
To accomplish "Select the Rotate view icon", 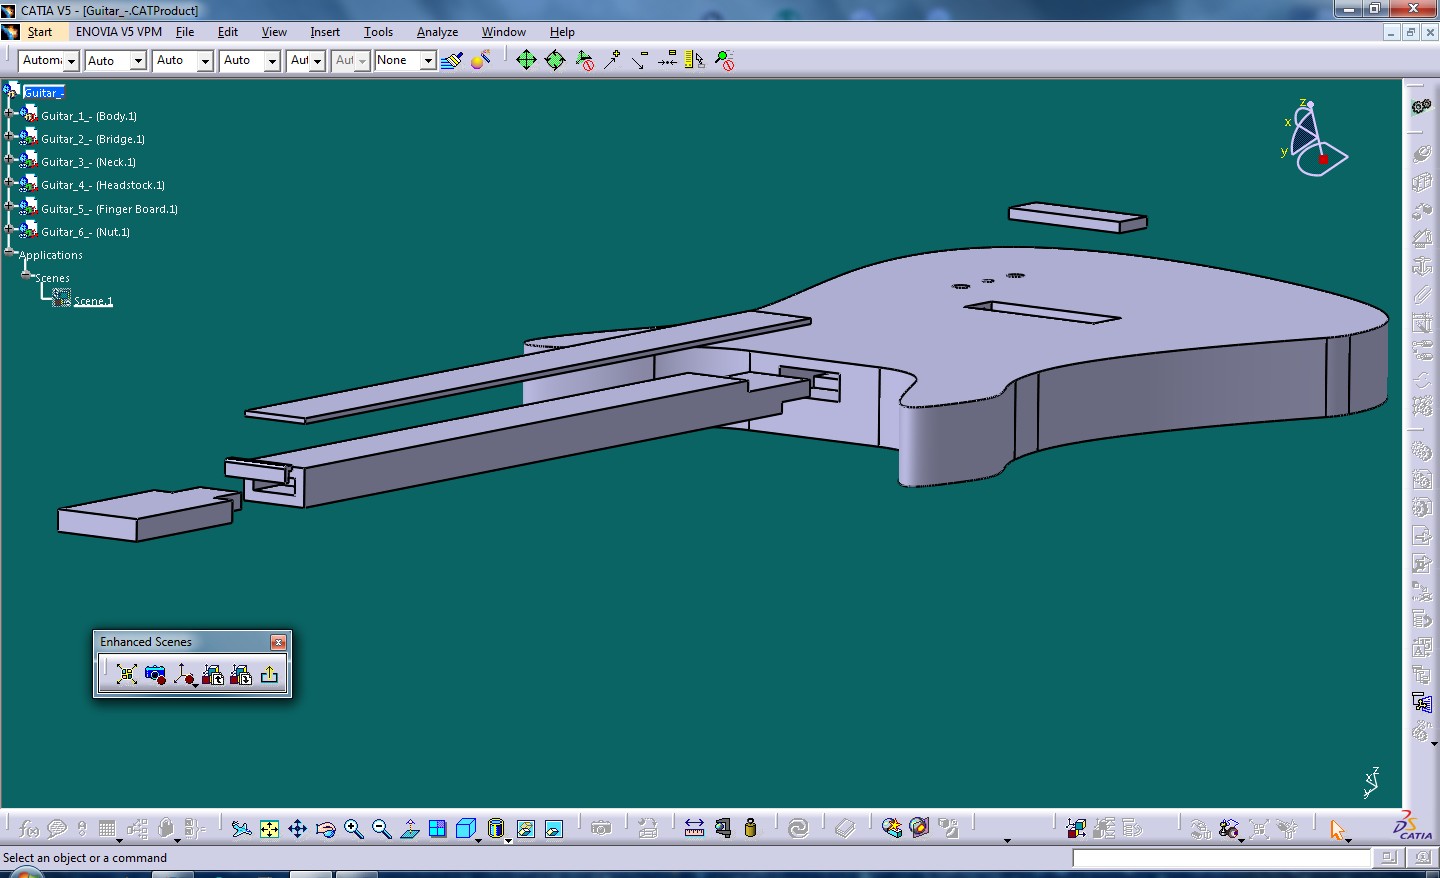I will pyautogui.click(x=325, y=829).
